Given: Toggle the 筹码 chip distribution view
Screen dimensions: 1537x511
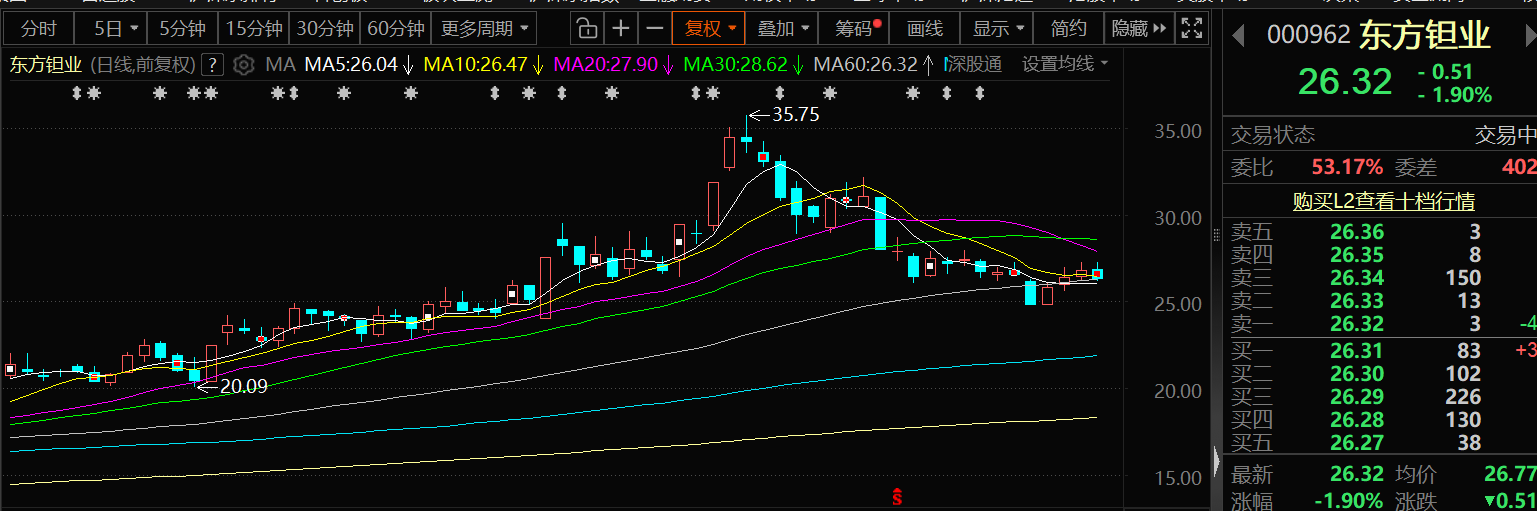Looking at the screenshot, I should [858, 28].
